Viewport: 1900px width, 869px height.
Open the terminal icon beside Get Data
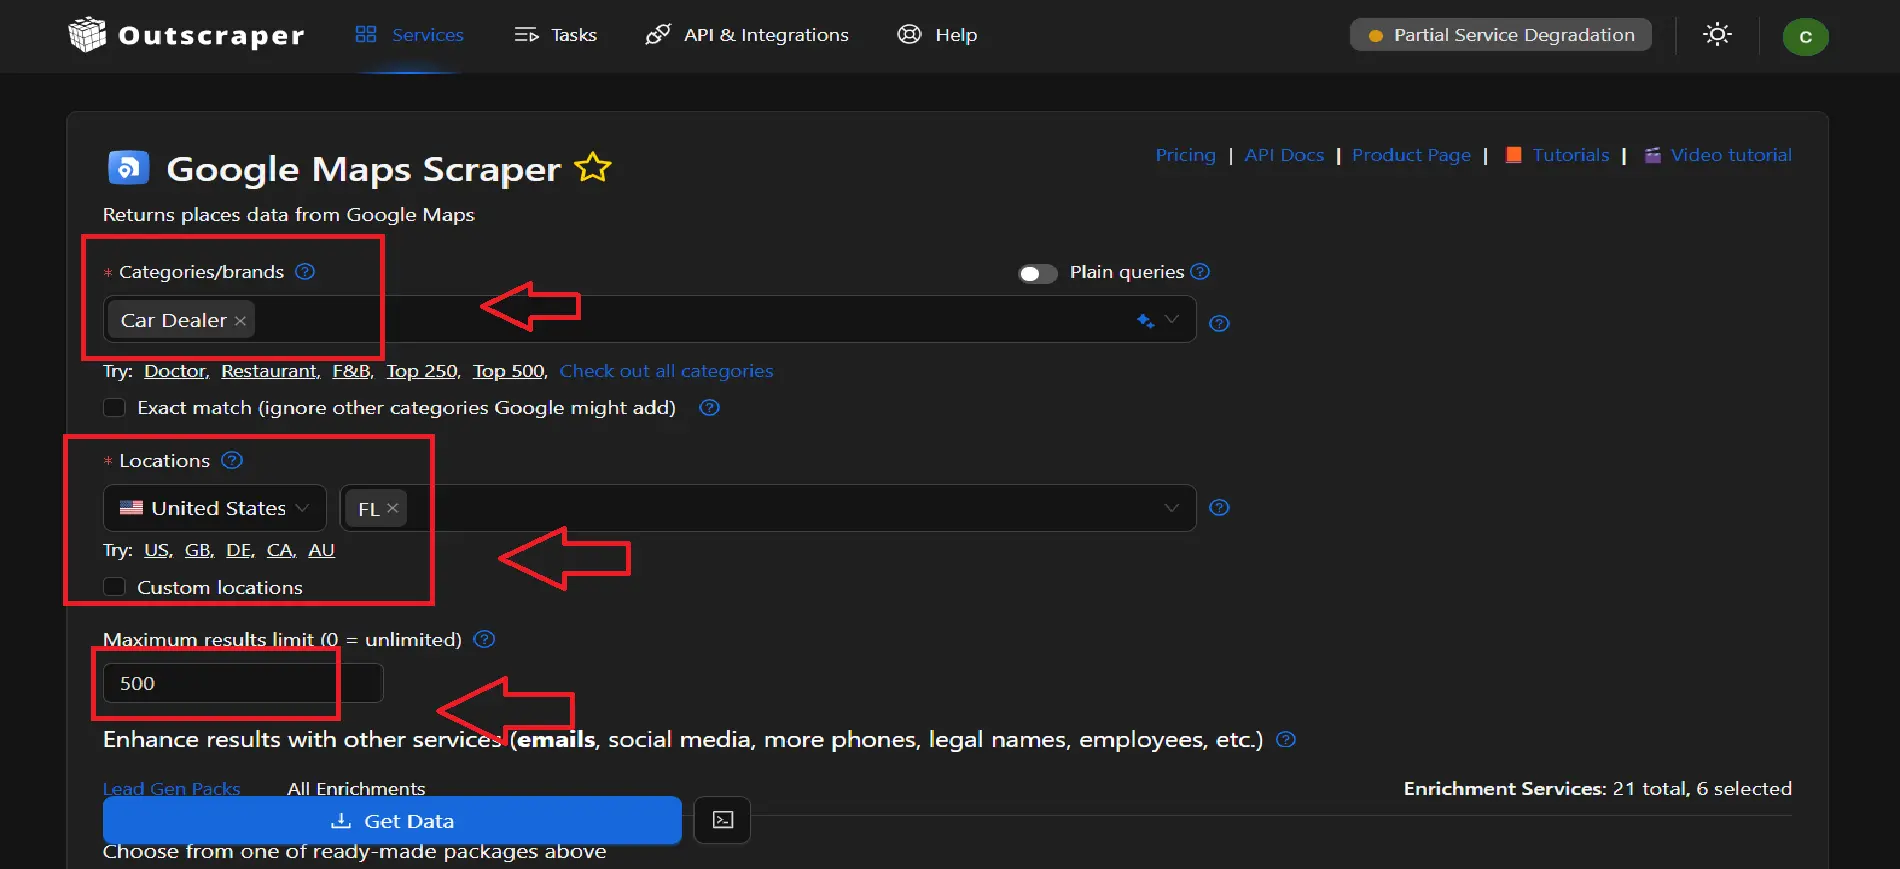click(722, 820)
